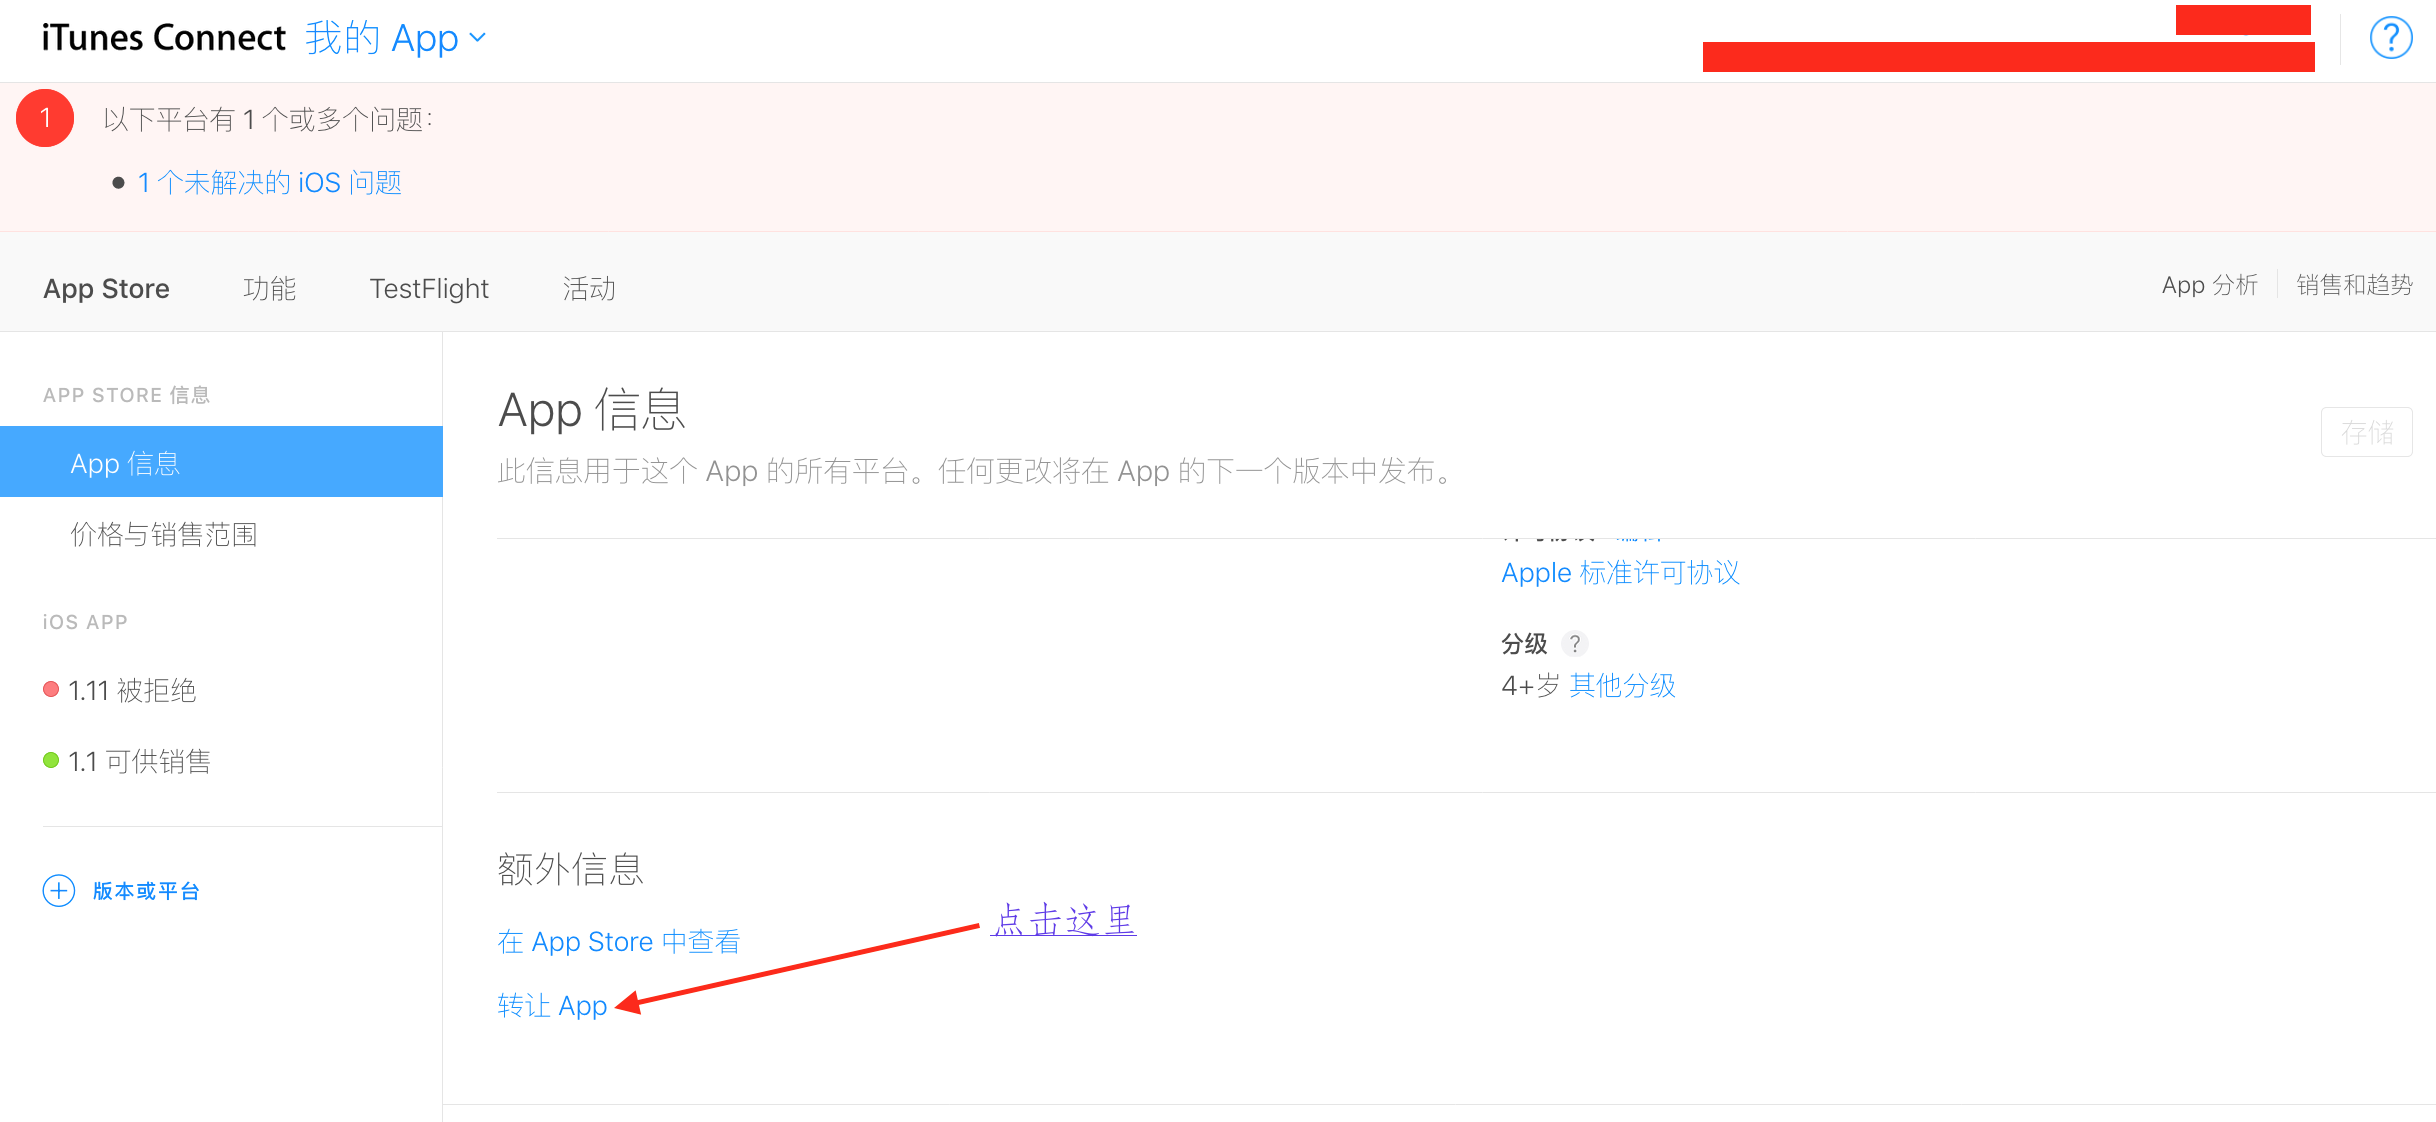Screen dimensions: 2436x1122
Task: Click the 转让 App link
Action: tap(552, 1004)
